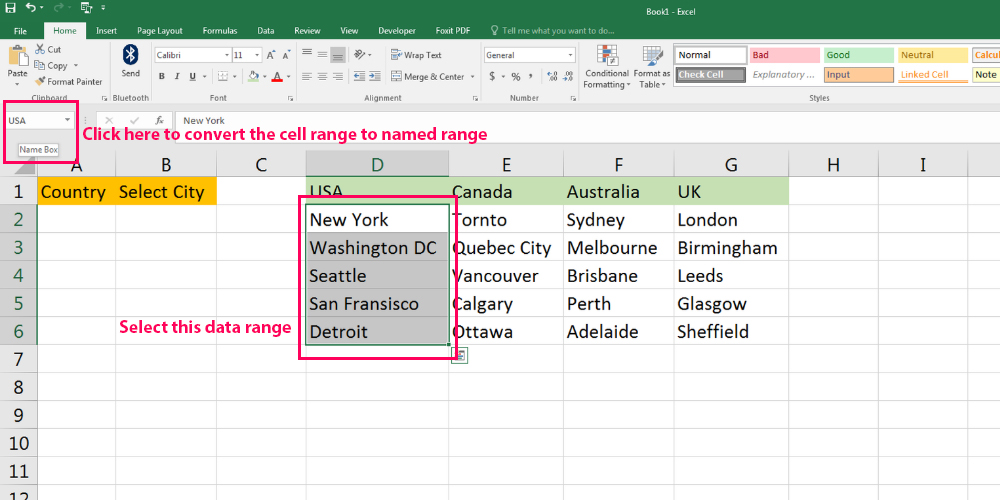This screenshot has width=1000, height=500.
Task: Open the Name Box dropdown arrow
Action: coord(68,121)
